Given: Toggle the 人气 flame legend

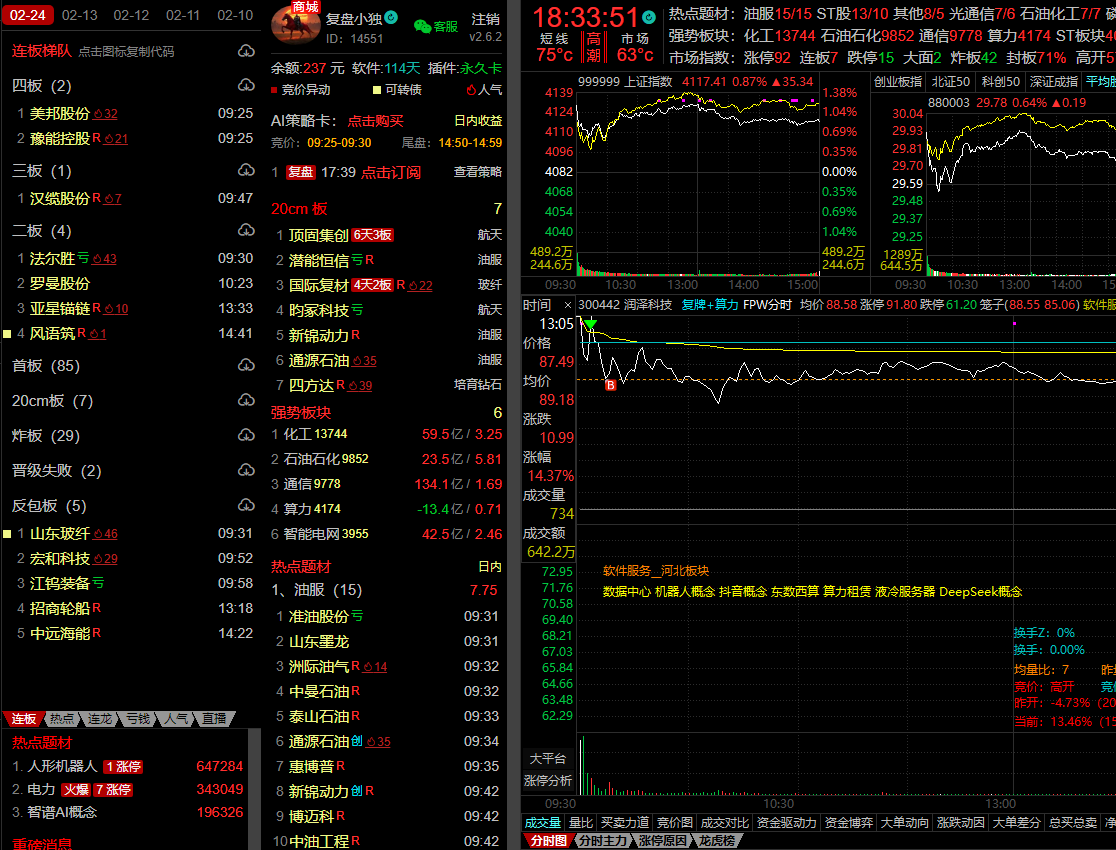Looking at the screenshot, I should (471, 90).
